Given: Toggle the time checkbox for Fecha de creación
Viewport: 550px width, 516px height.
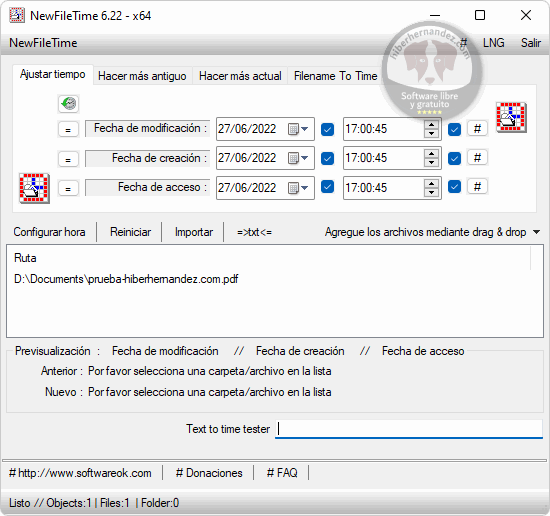Looking at the screenshot, I should [454, 159].
